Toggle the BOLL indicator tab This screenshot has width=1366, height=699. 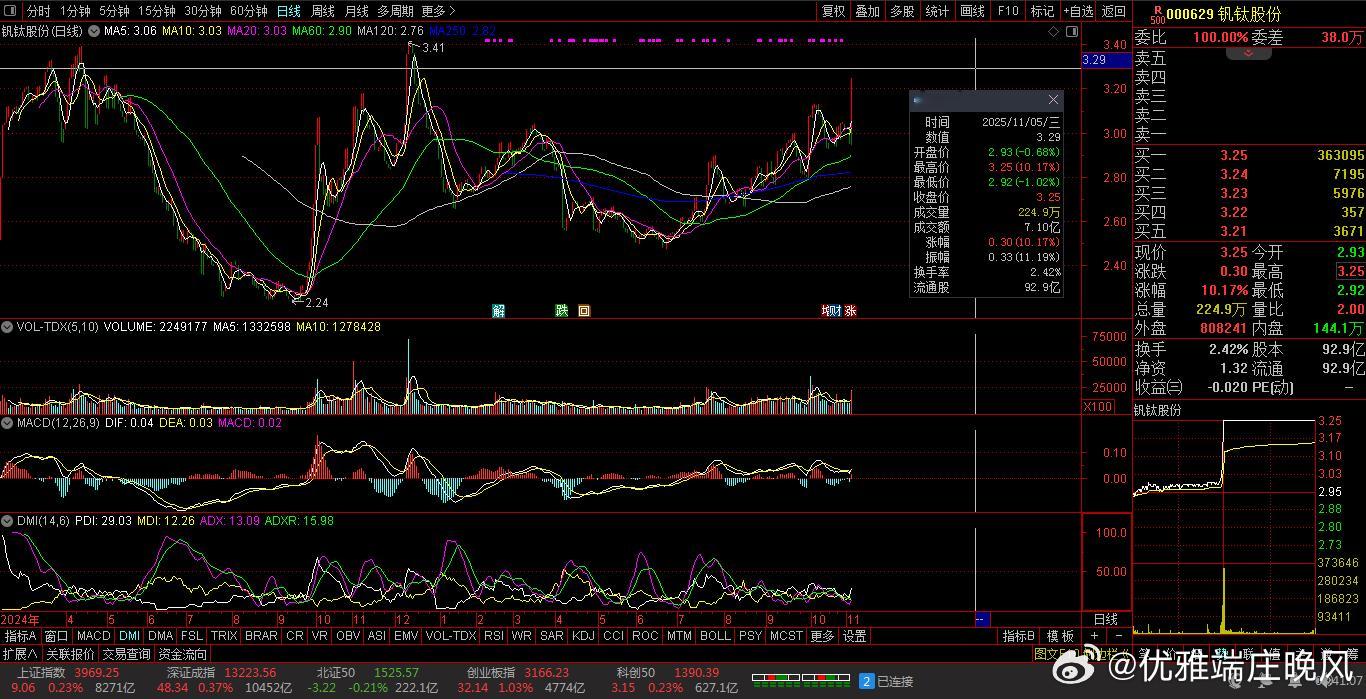[x=715, y=636]
